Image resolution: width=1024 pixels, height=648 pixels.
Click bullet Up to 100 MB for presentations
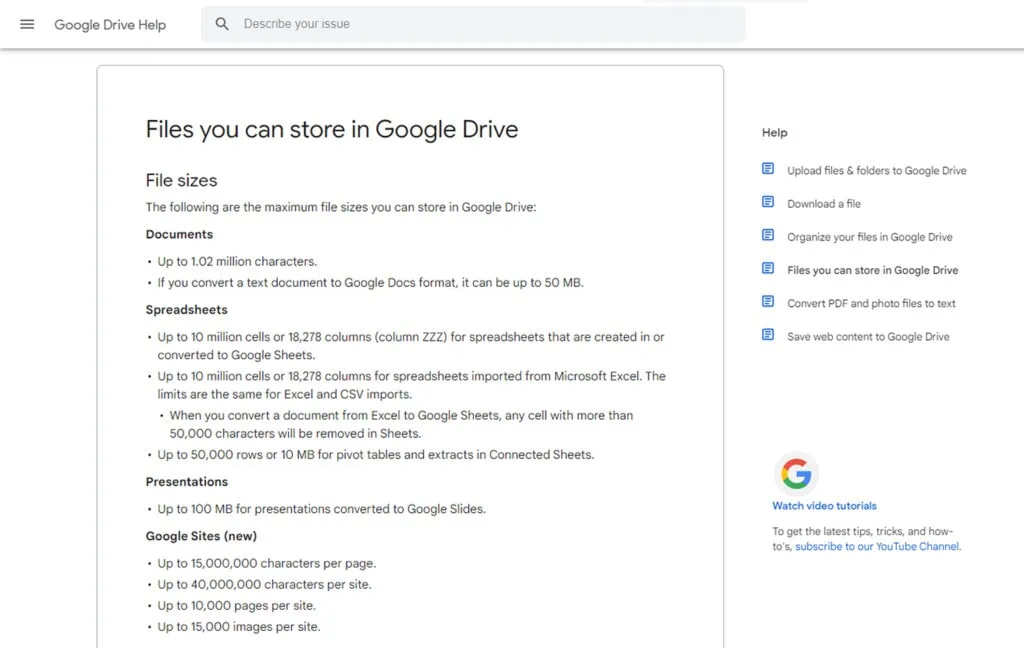coord(321,509)
